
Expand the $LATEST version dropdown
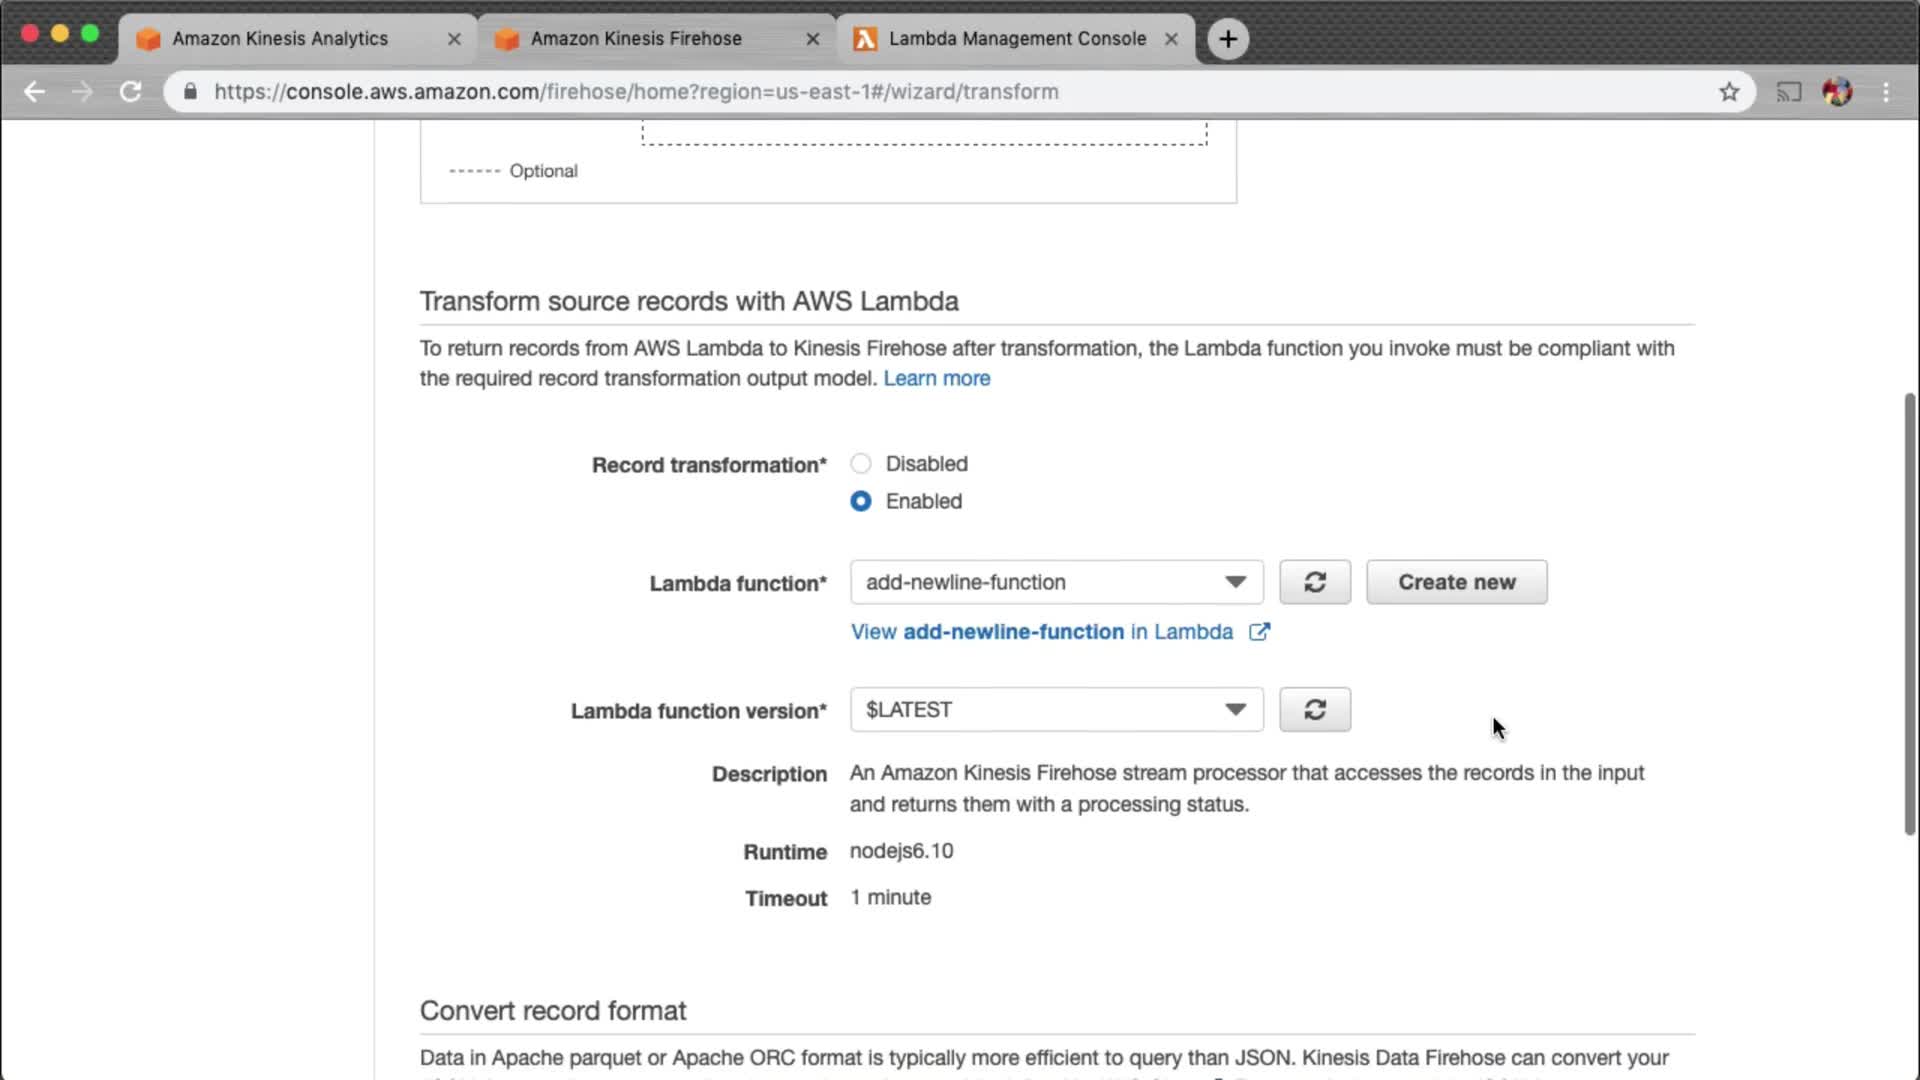[1056, 710]
